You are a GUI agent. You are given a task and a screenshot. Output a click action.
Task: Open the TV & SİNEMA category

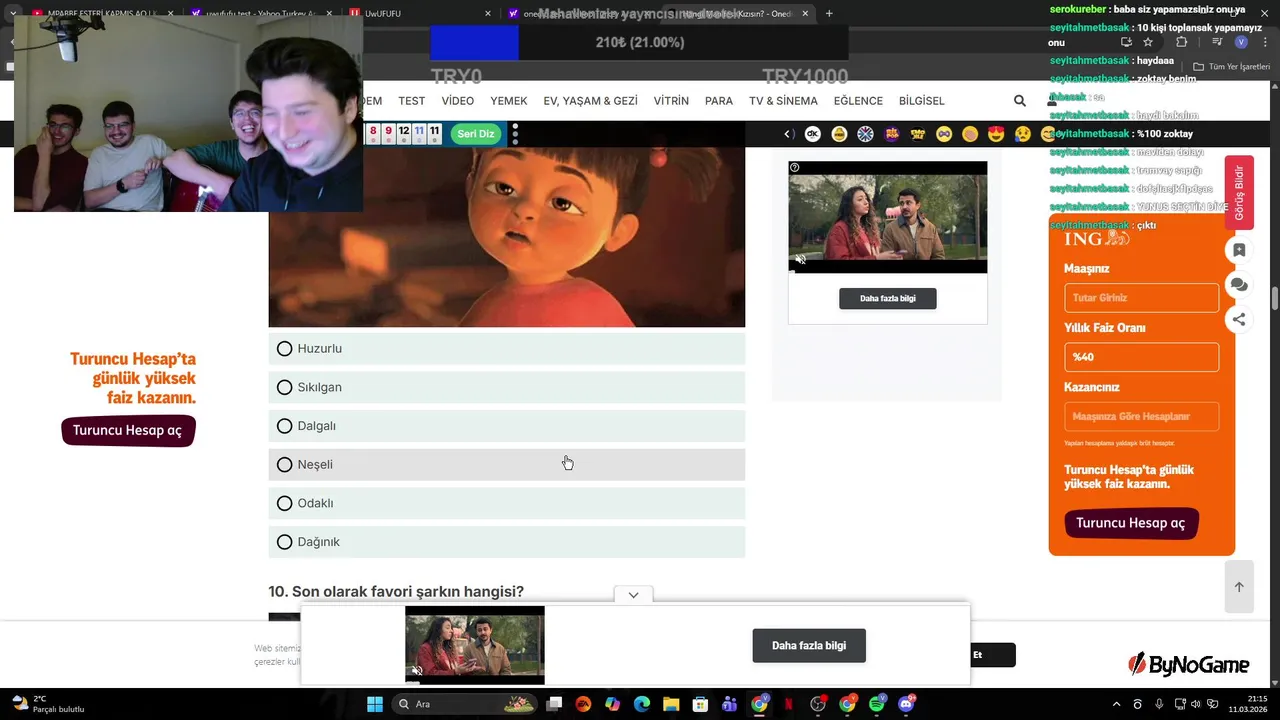click(783, 101)
